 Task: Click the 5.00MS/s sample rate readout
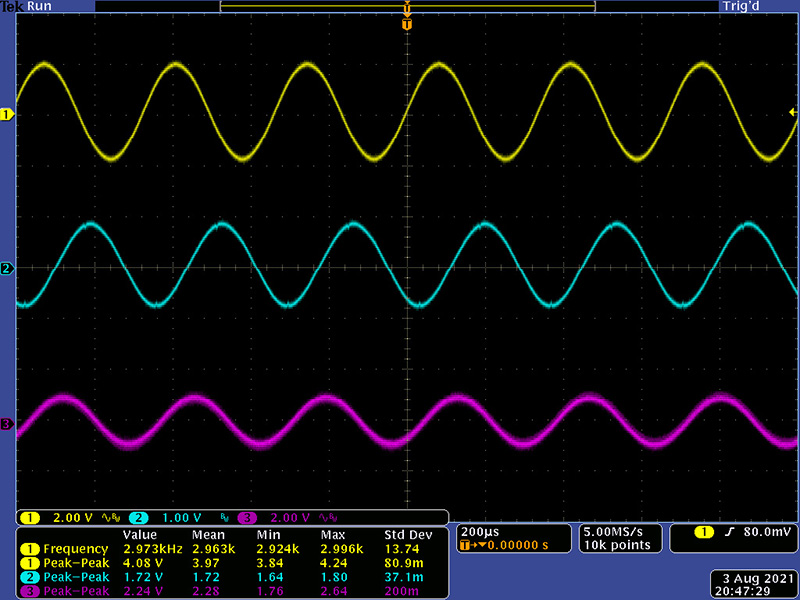point(616,531)
